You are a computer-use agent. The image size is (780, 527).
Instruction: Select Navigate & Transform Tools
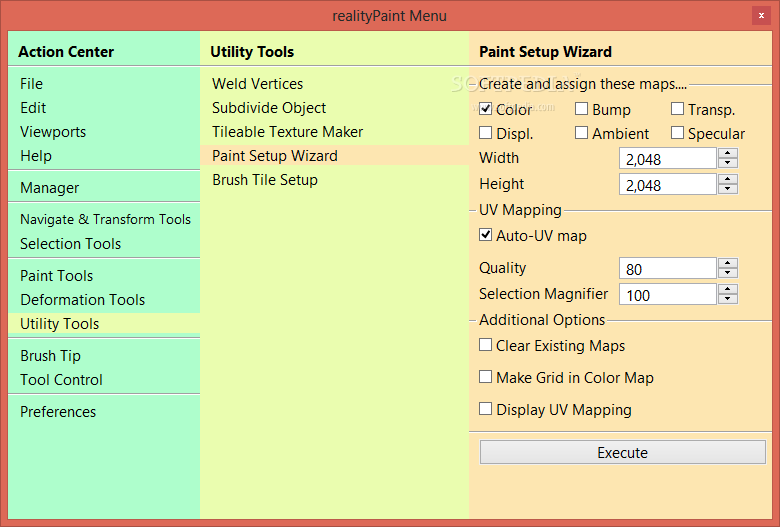[x=104, y=219]
